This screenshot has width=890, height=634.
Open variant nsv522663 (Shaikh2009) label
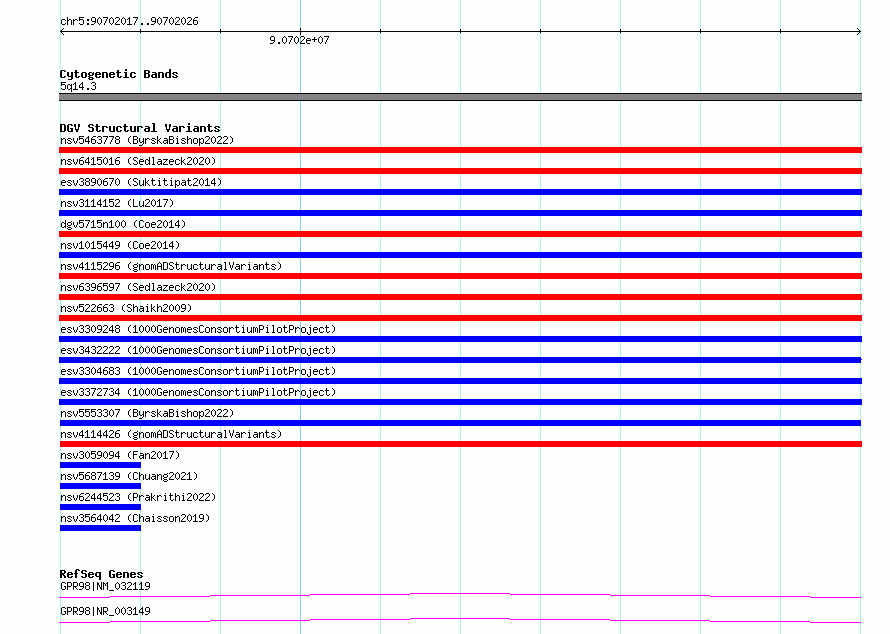[x=126, y=308]
